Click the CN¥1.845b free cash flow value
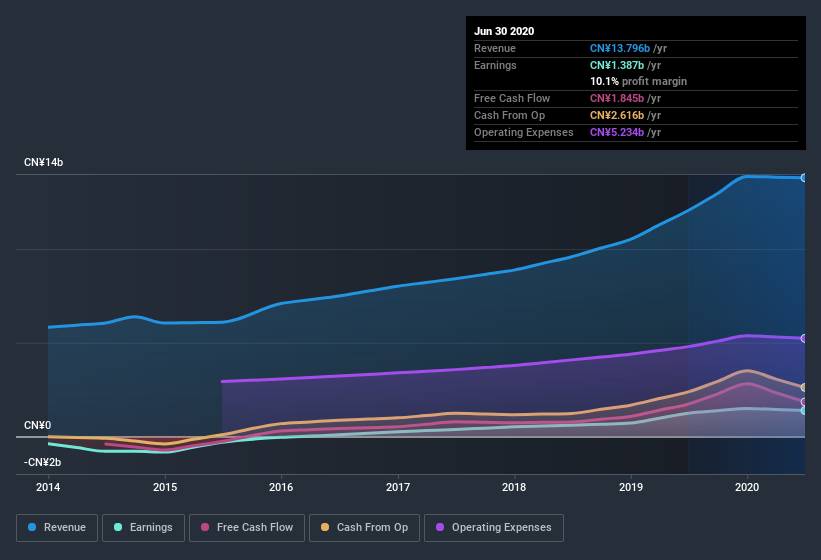 (x=617, y=98)
